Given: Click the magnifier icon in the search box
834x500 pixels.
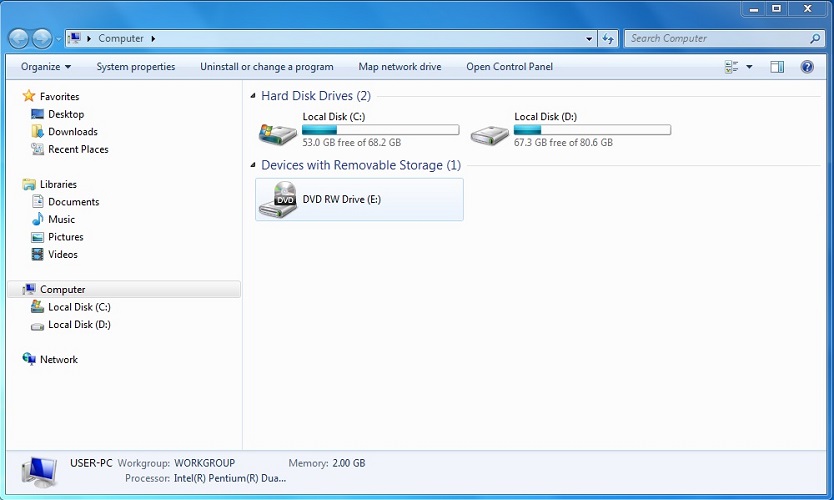Looking at the screenshot, I should click(x=814, y=38).
